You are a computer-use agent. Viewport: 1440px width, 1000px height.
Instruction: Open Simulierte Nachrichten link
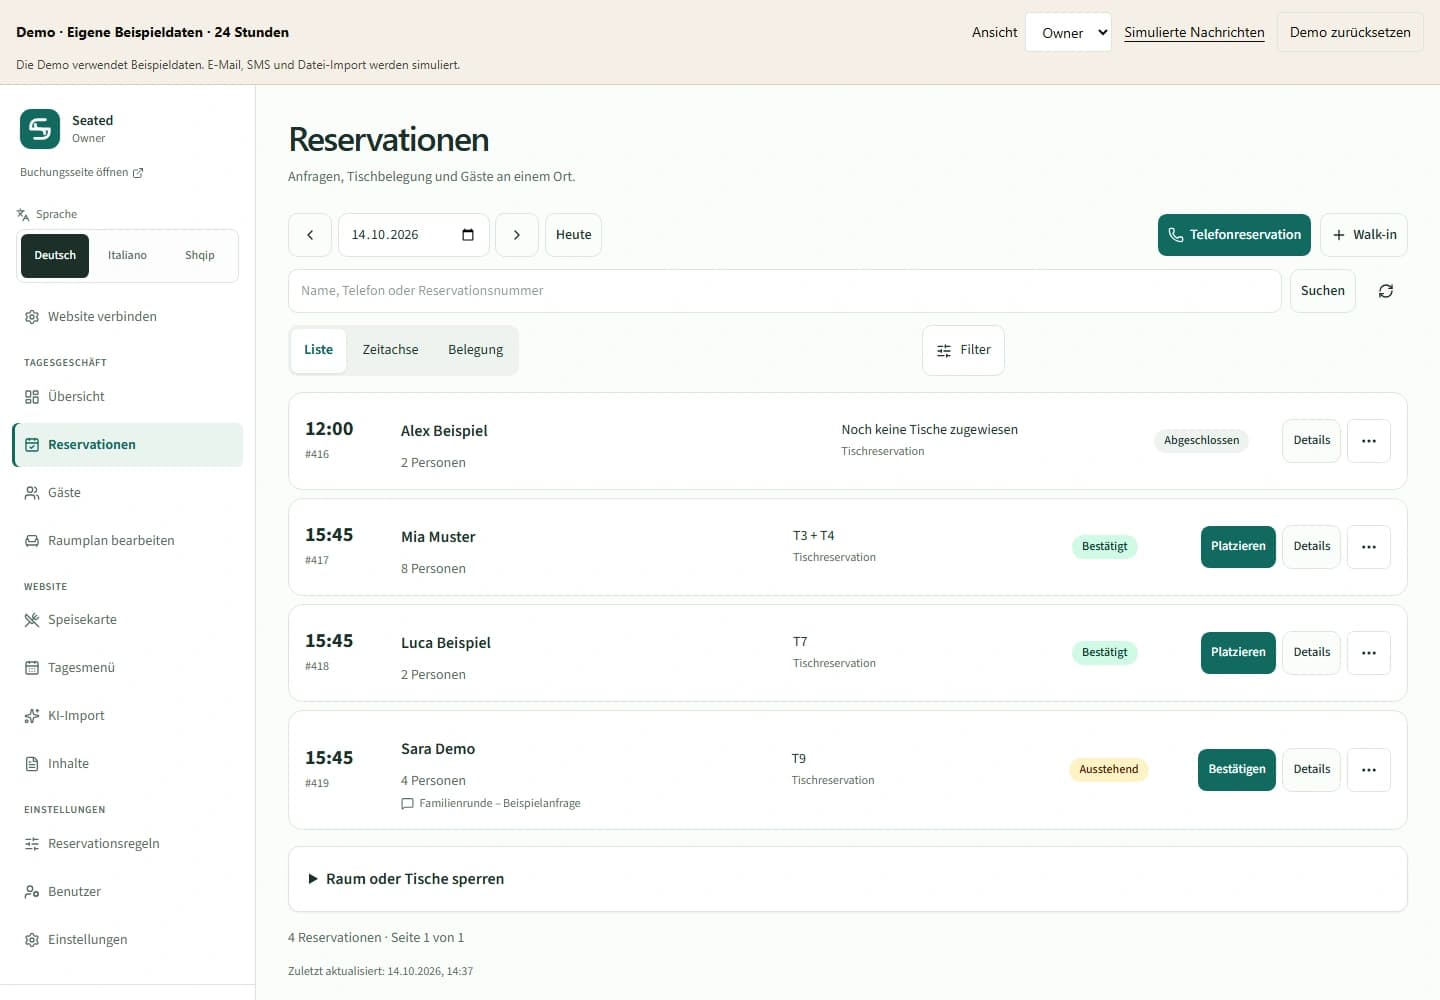pos(1194,32)
